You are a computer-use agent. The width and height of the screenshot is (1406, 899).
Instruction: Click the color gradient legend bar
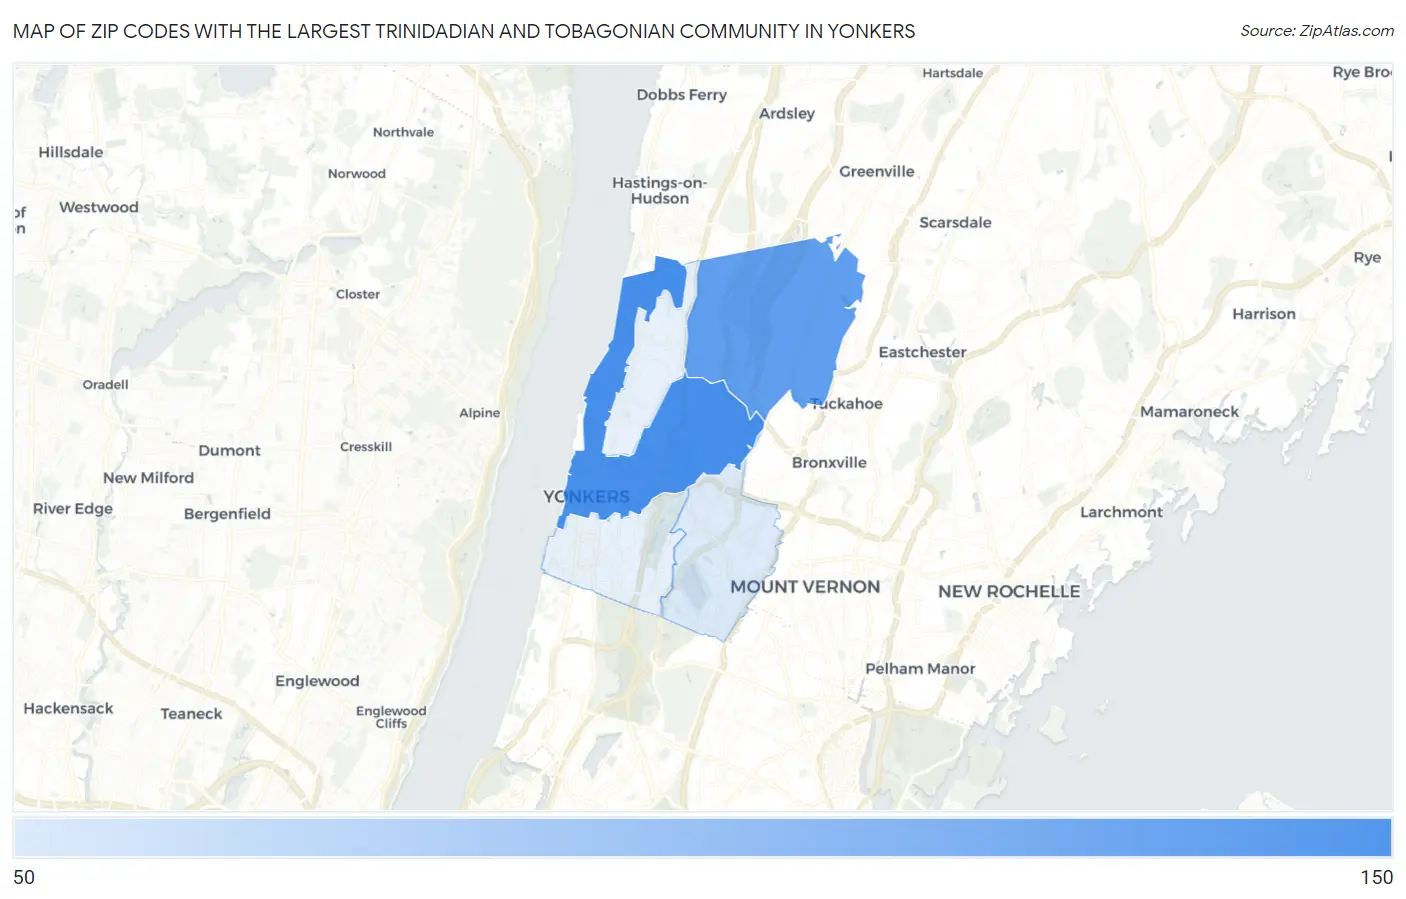[x=702, y=837]
